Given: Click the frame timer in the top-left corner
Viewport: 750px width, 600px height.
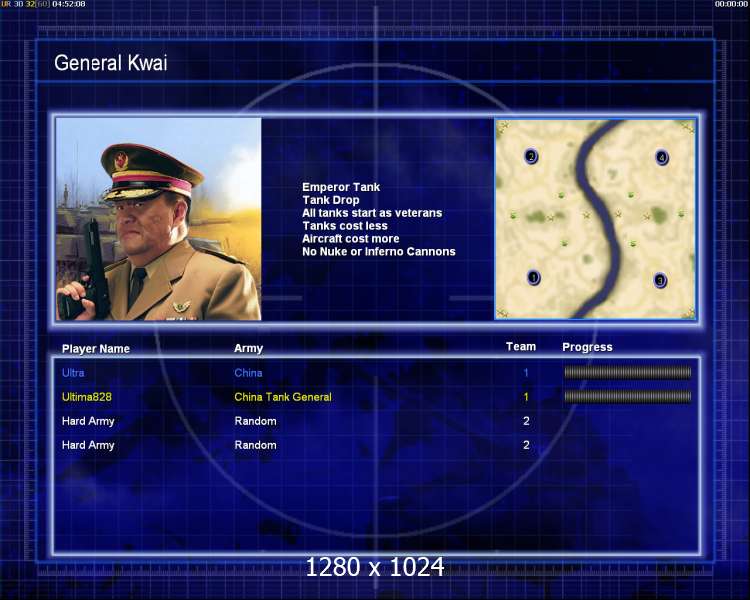Looking at the screenshot, I should click(44, 4).
